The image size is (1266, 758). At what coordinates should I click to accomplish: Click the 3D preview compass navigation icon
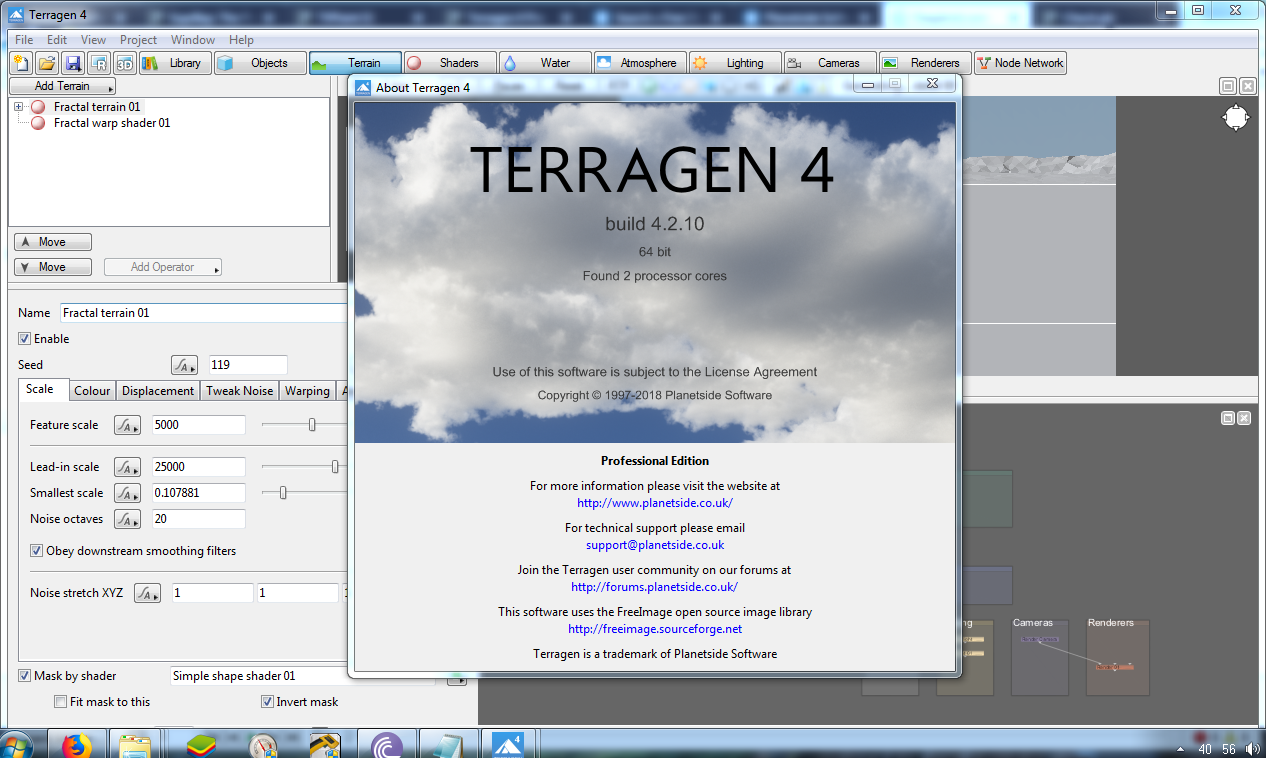[1236, 118]
